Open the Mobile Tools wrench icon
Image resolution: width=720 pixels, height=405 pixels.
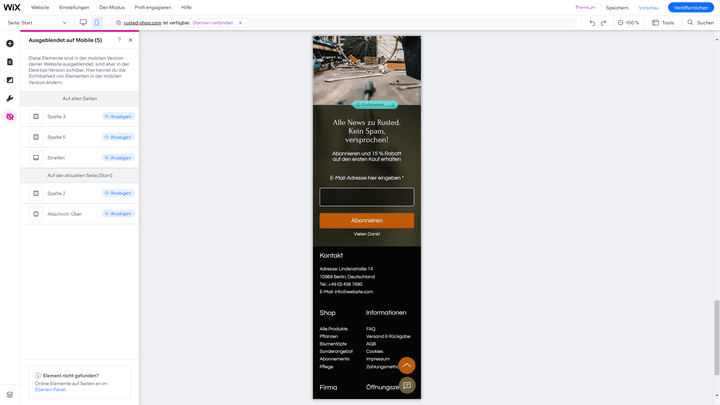(10, 99)
